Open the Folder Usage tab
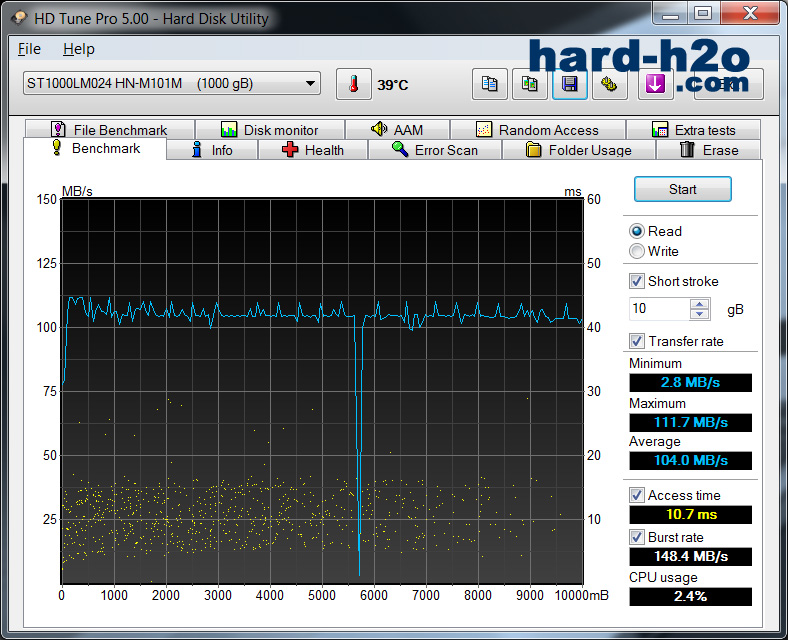 click(x=578, y=150)
